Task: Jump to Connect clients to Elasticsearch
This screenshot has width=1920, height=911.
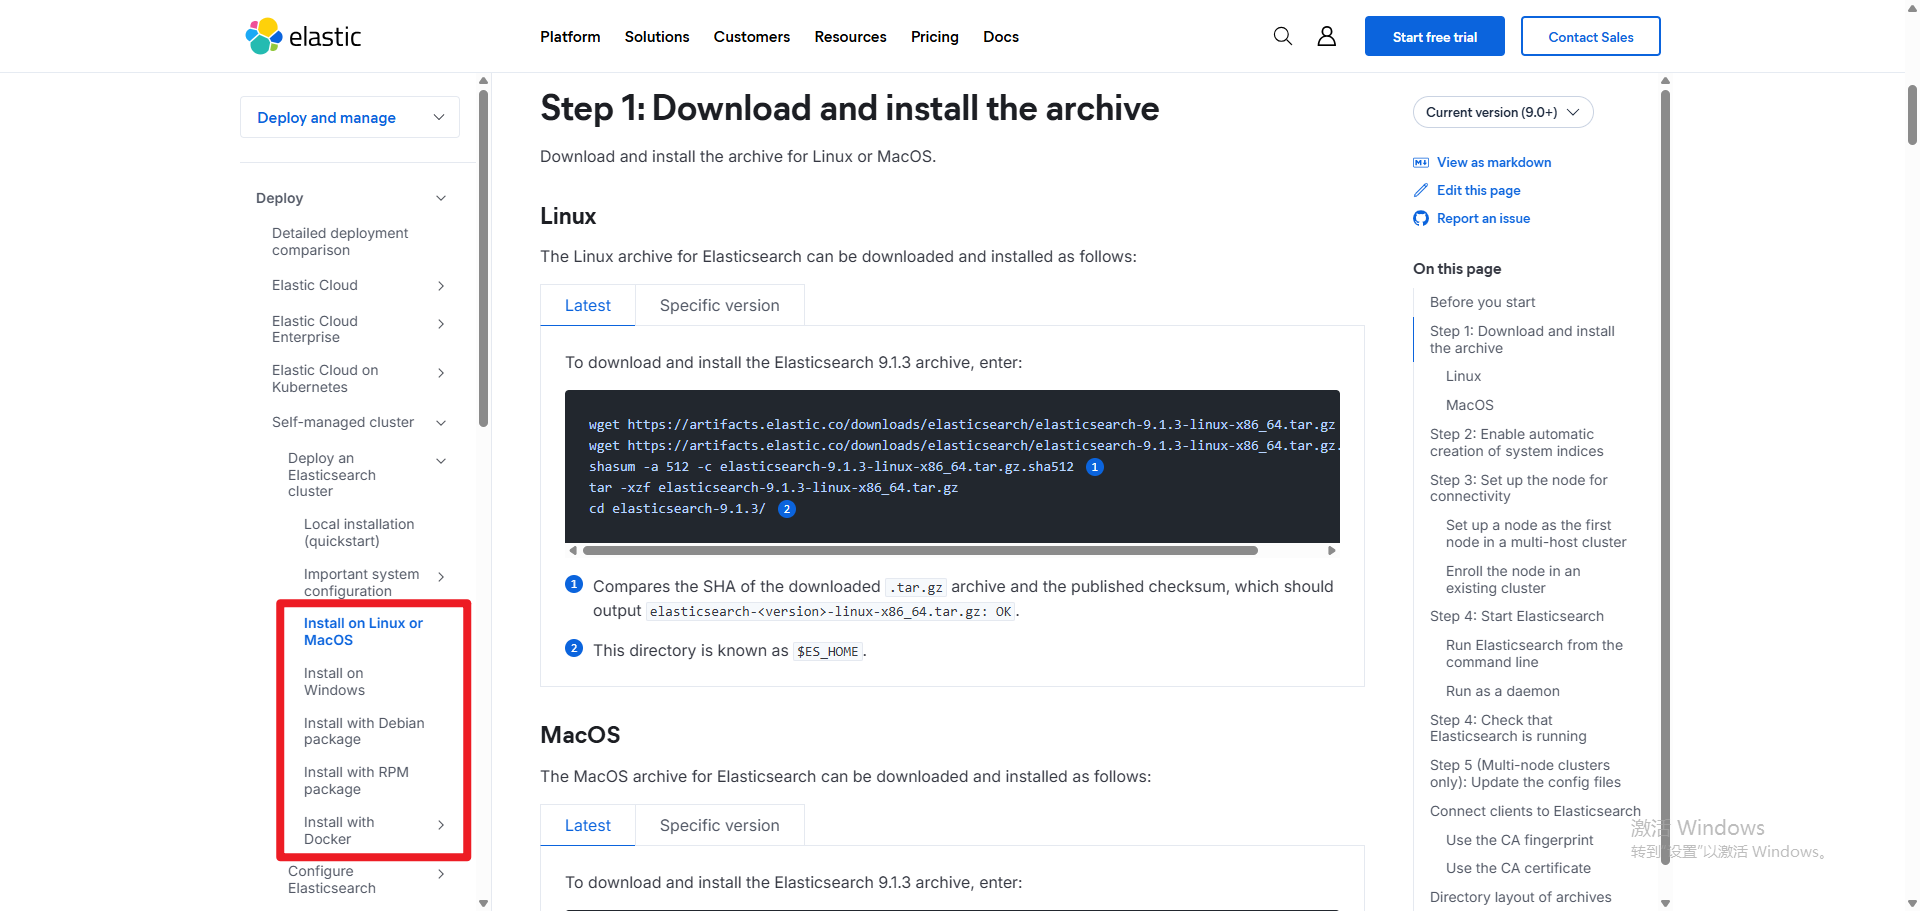Action: coord(1535,811)
